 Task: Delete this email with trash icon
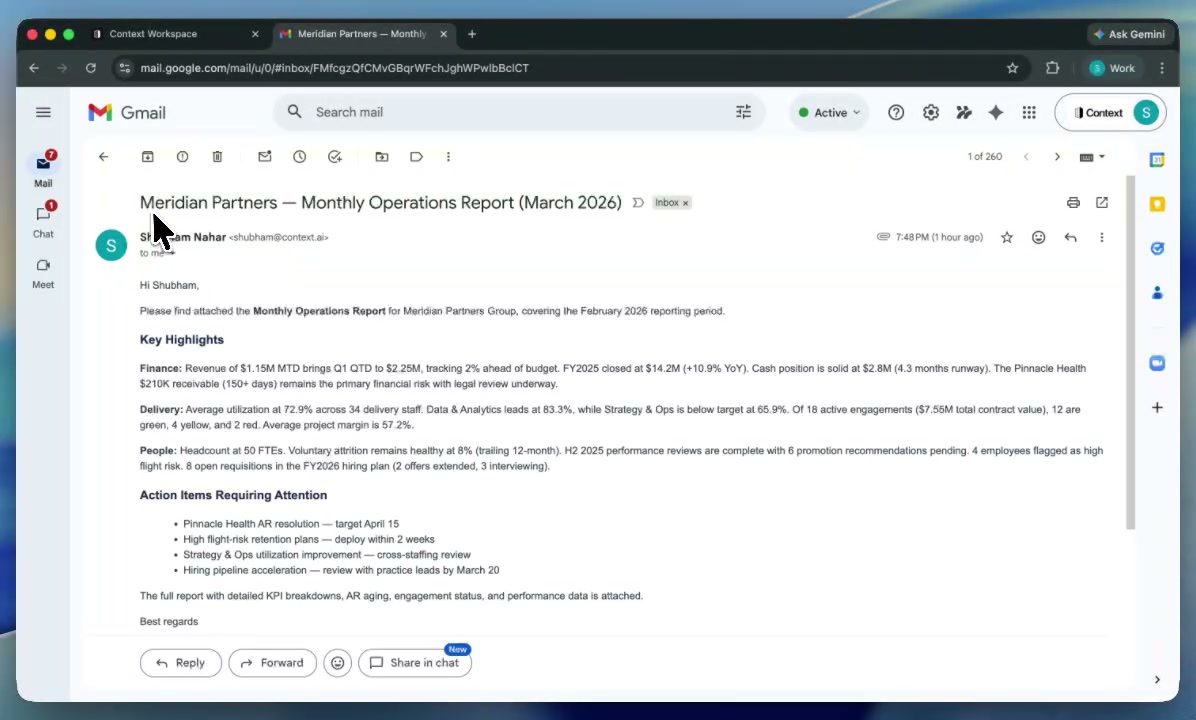(x=217, y=156)
